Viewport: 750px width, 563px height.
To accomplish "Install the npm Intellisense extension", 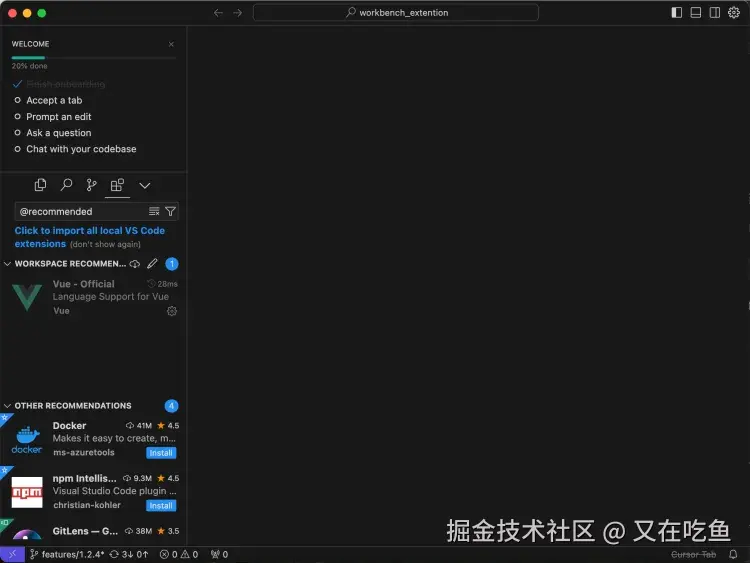I will [161, 506].
